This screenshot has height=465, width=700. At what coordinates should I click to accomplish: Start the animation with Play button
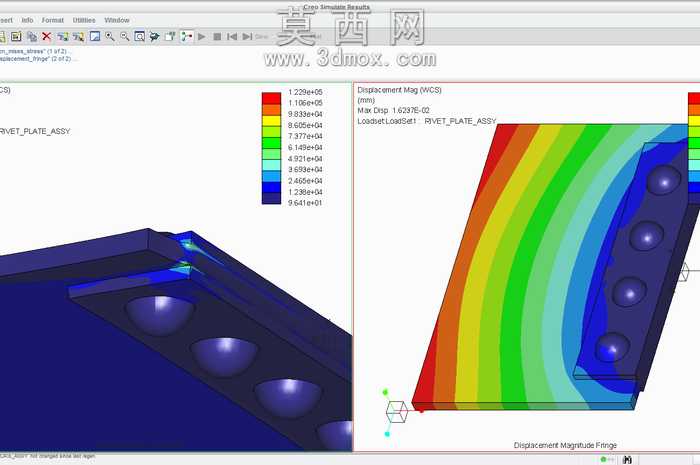tap(202, 37)
